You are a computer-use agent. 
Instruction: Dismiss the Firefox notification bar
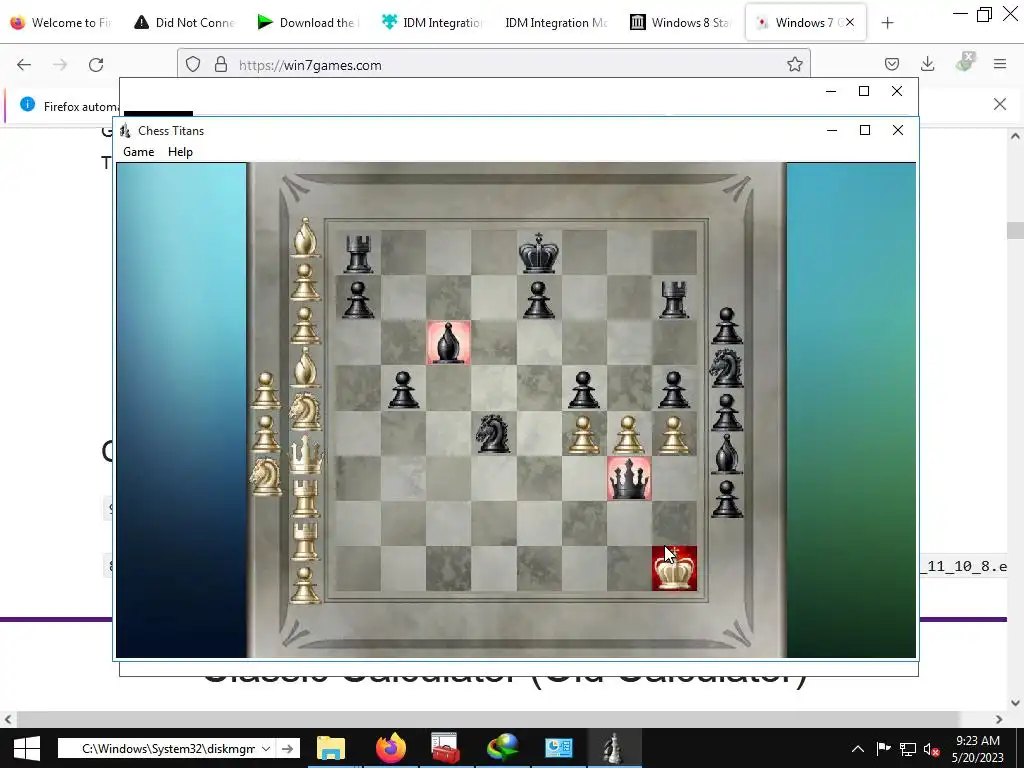pos(1000,104)
